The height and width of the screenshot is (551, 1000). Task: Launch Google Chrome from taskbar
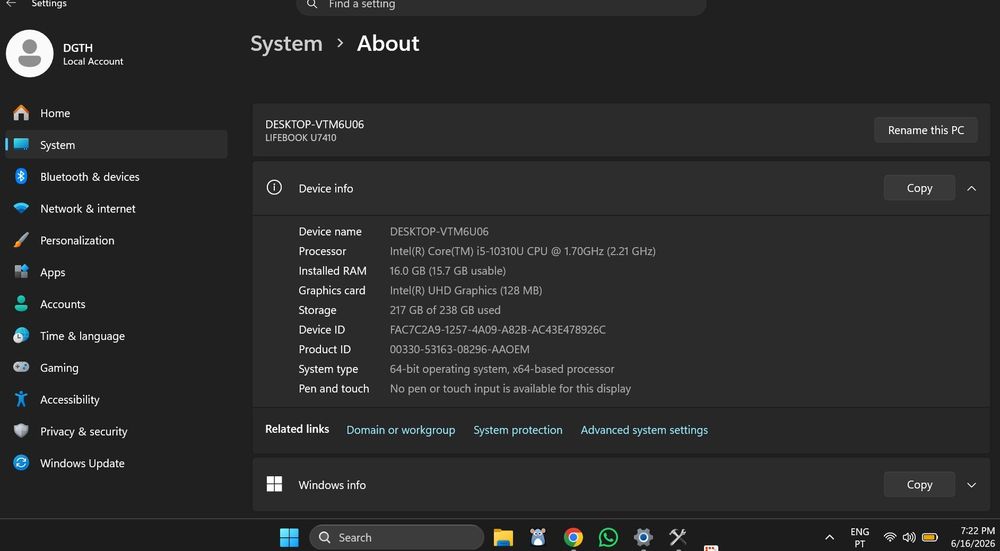[x=573, y=538]
